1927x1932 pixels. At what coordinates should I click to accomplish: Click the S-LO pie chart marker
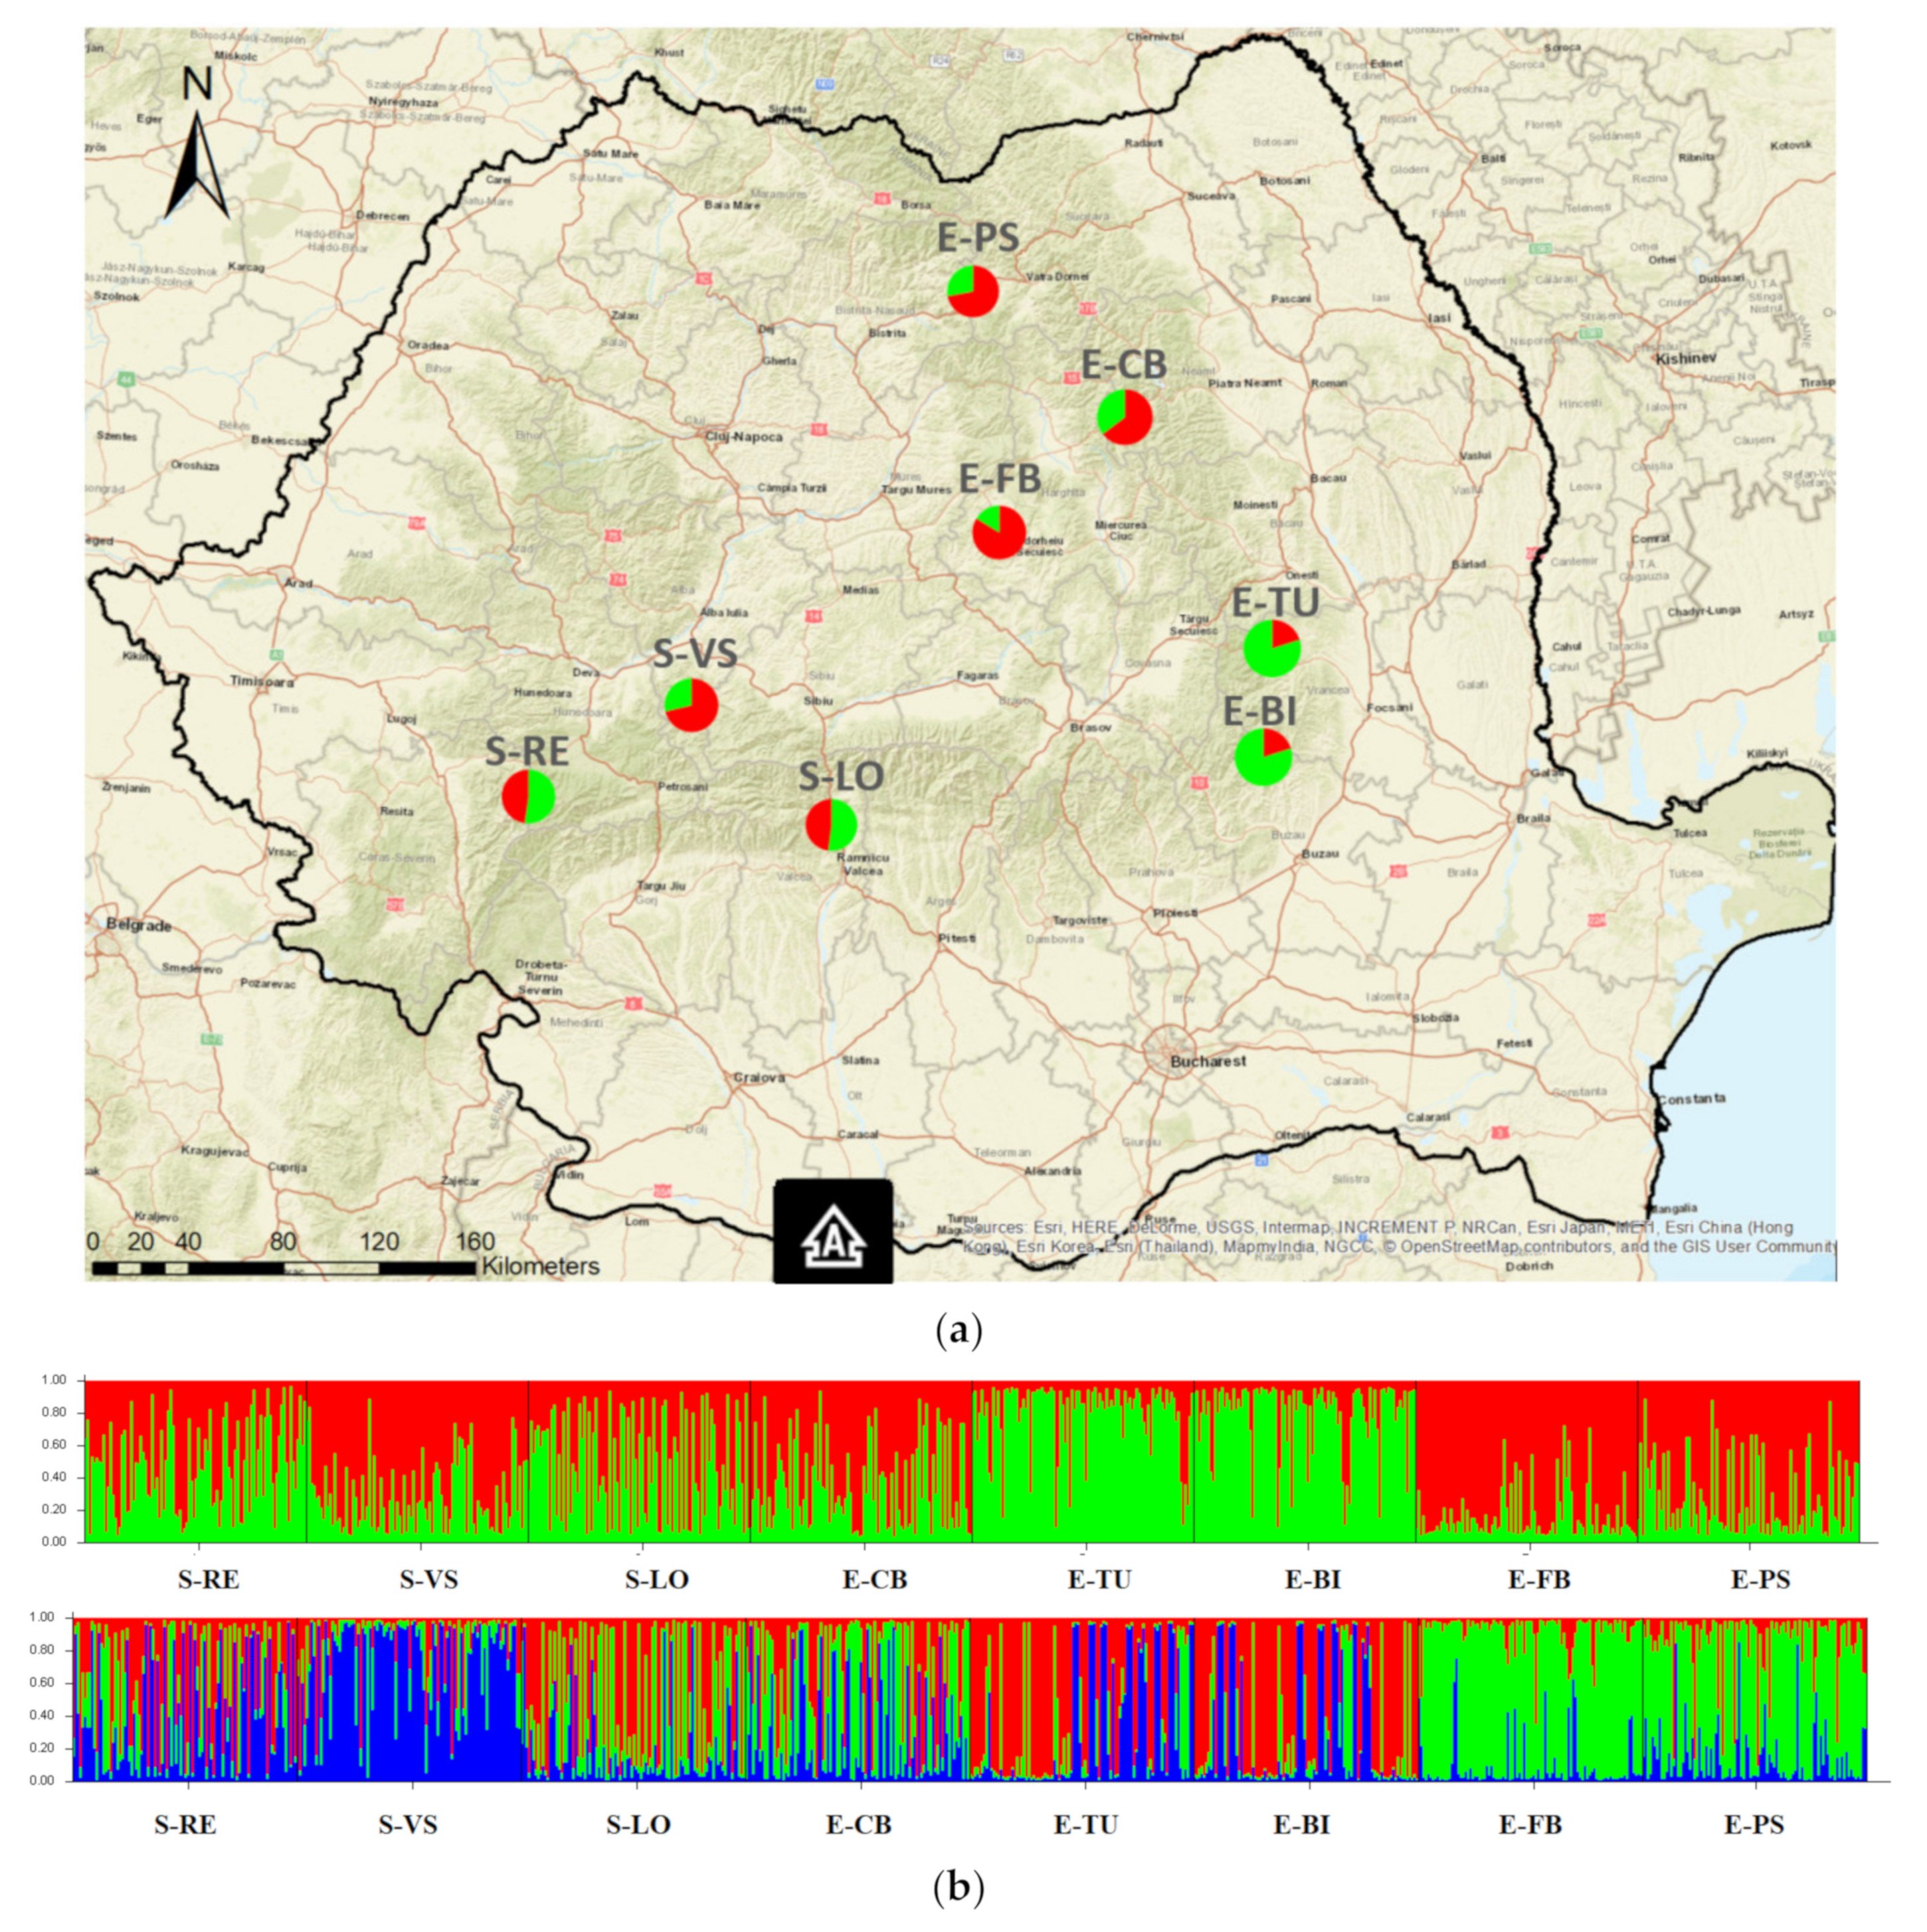point(831,824)
